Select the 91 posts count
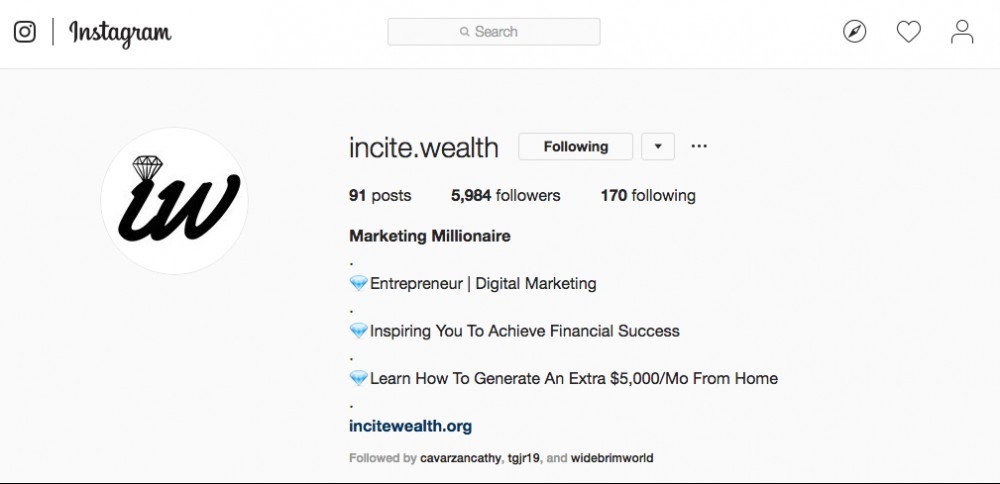 [380, 196]
